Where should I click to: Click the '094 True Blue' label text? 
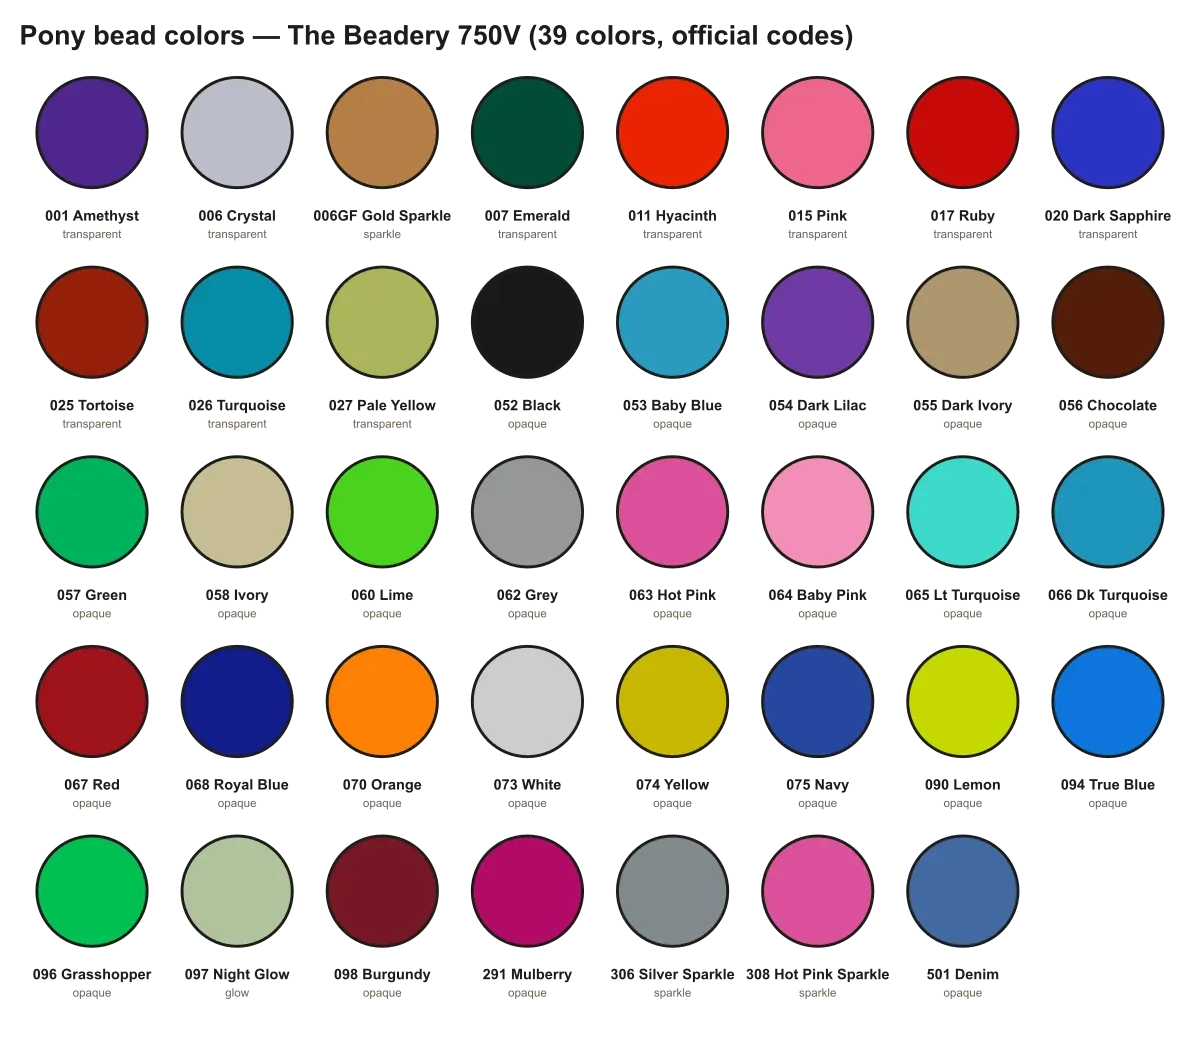(1108, 785)
